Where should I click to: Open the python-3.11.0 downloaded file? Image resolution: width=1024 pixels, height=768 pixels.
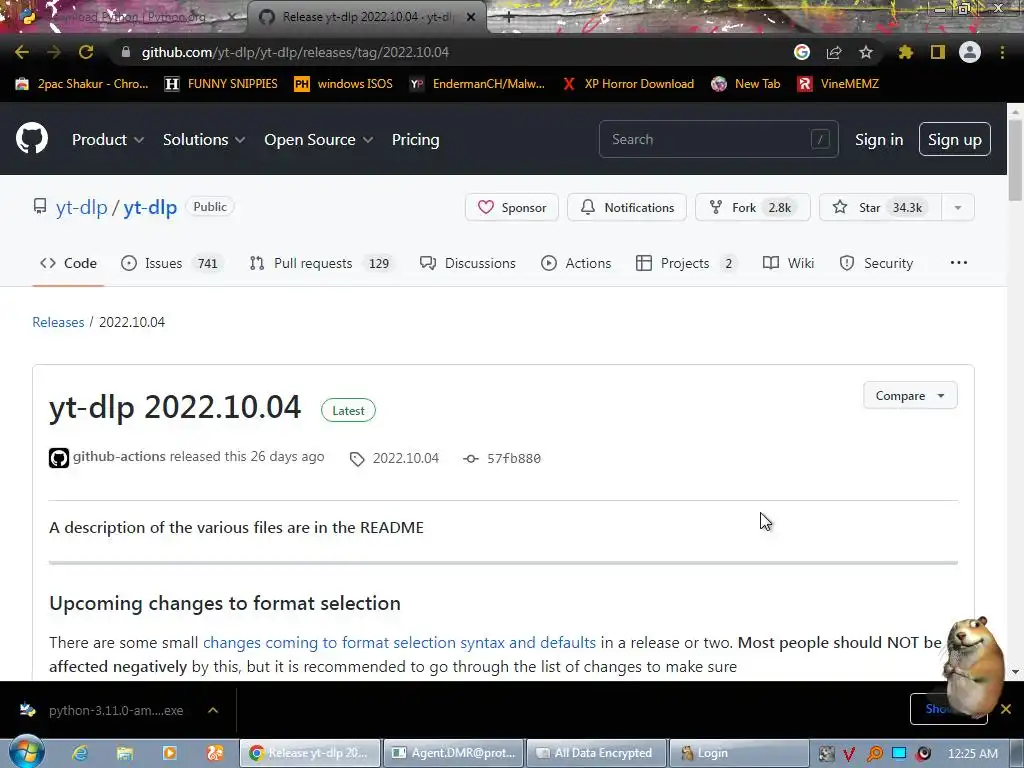pyautogui.click(x=104, y=710)
